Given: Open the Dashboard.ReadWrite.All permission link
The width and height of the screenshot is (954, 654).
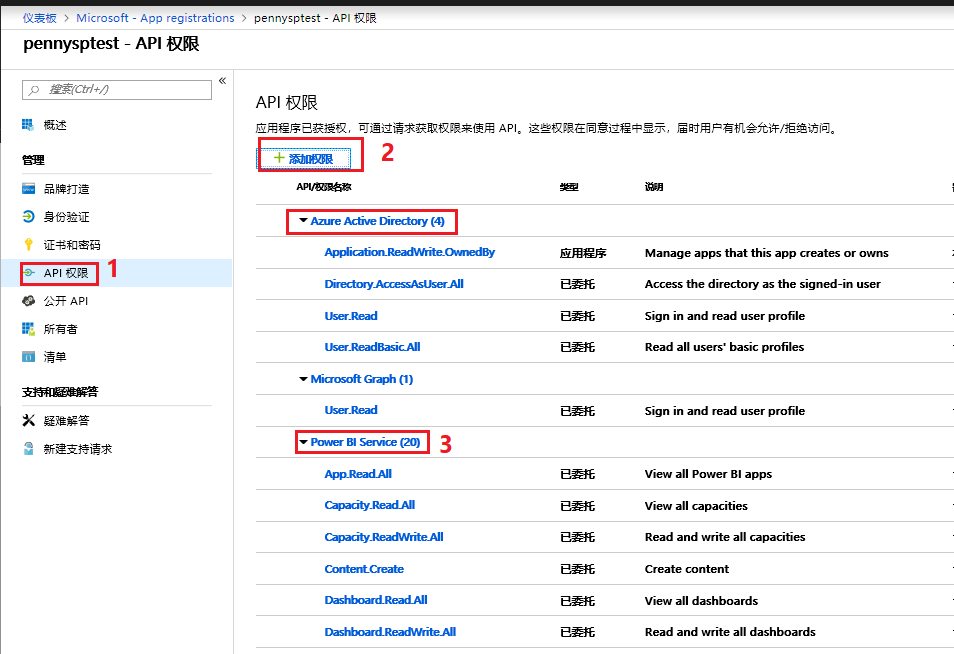Looking at the screenshot, I should coord(390,632).
